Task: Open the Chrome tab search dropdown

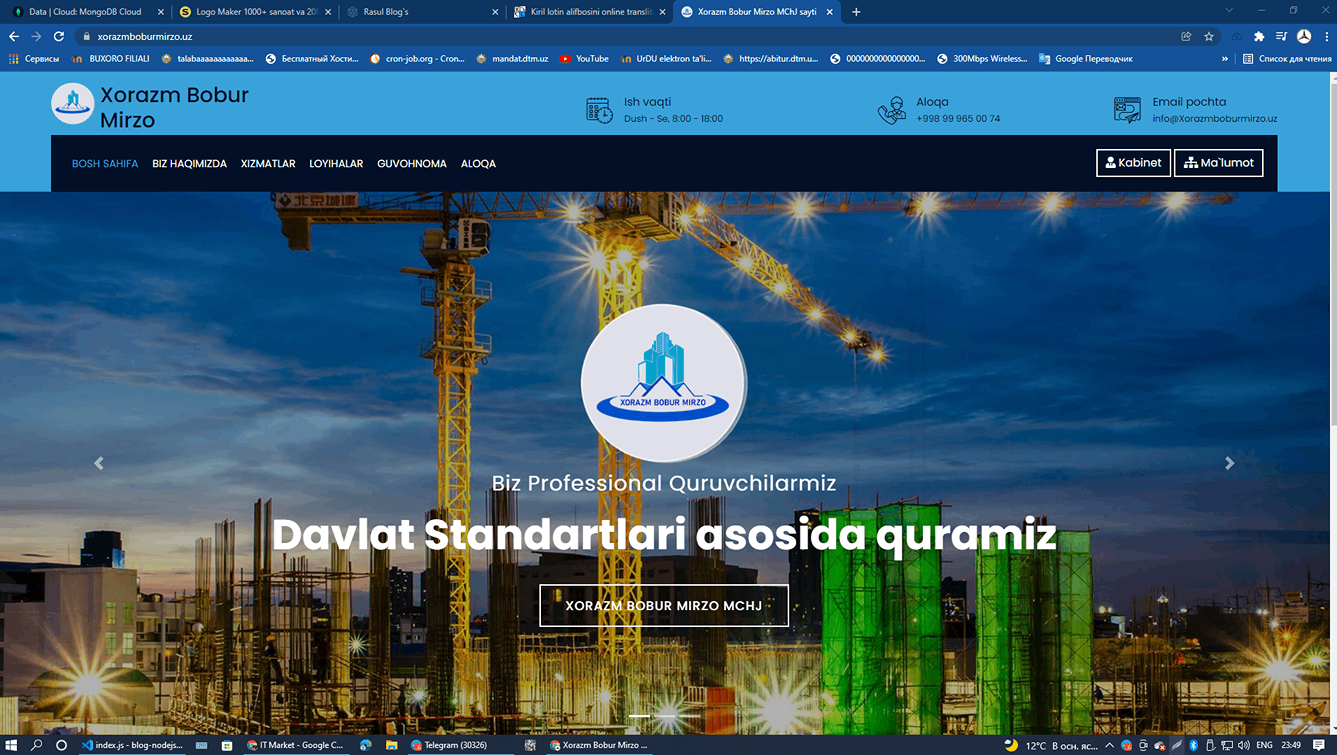Action: (1229, 11)
